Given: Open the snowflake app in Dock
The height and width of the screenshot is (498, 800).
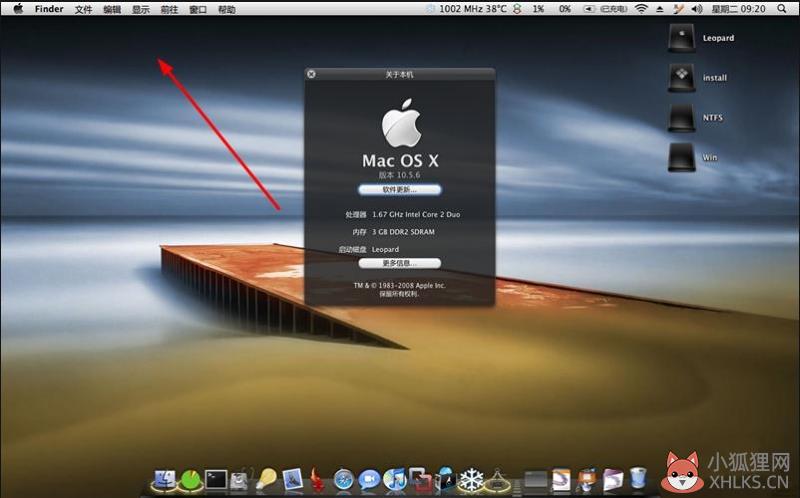Looking at the screenshot, I should click(x=471, y=480).
